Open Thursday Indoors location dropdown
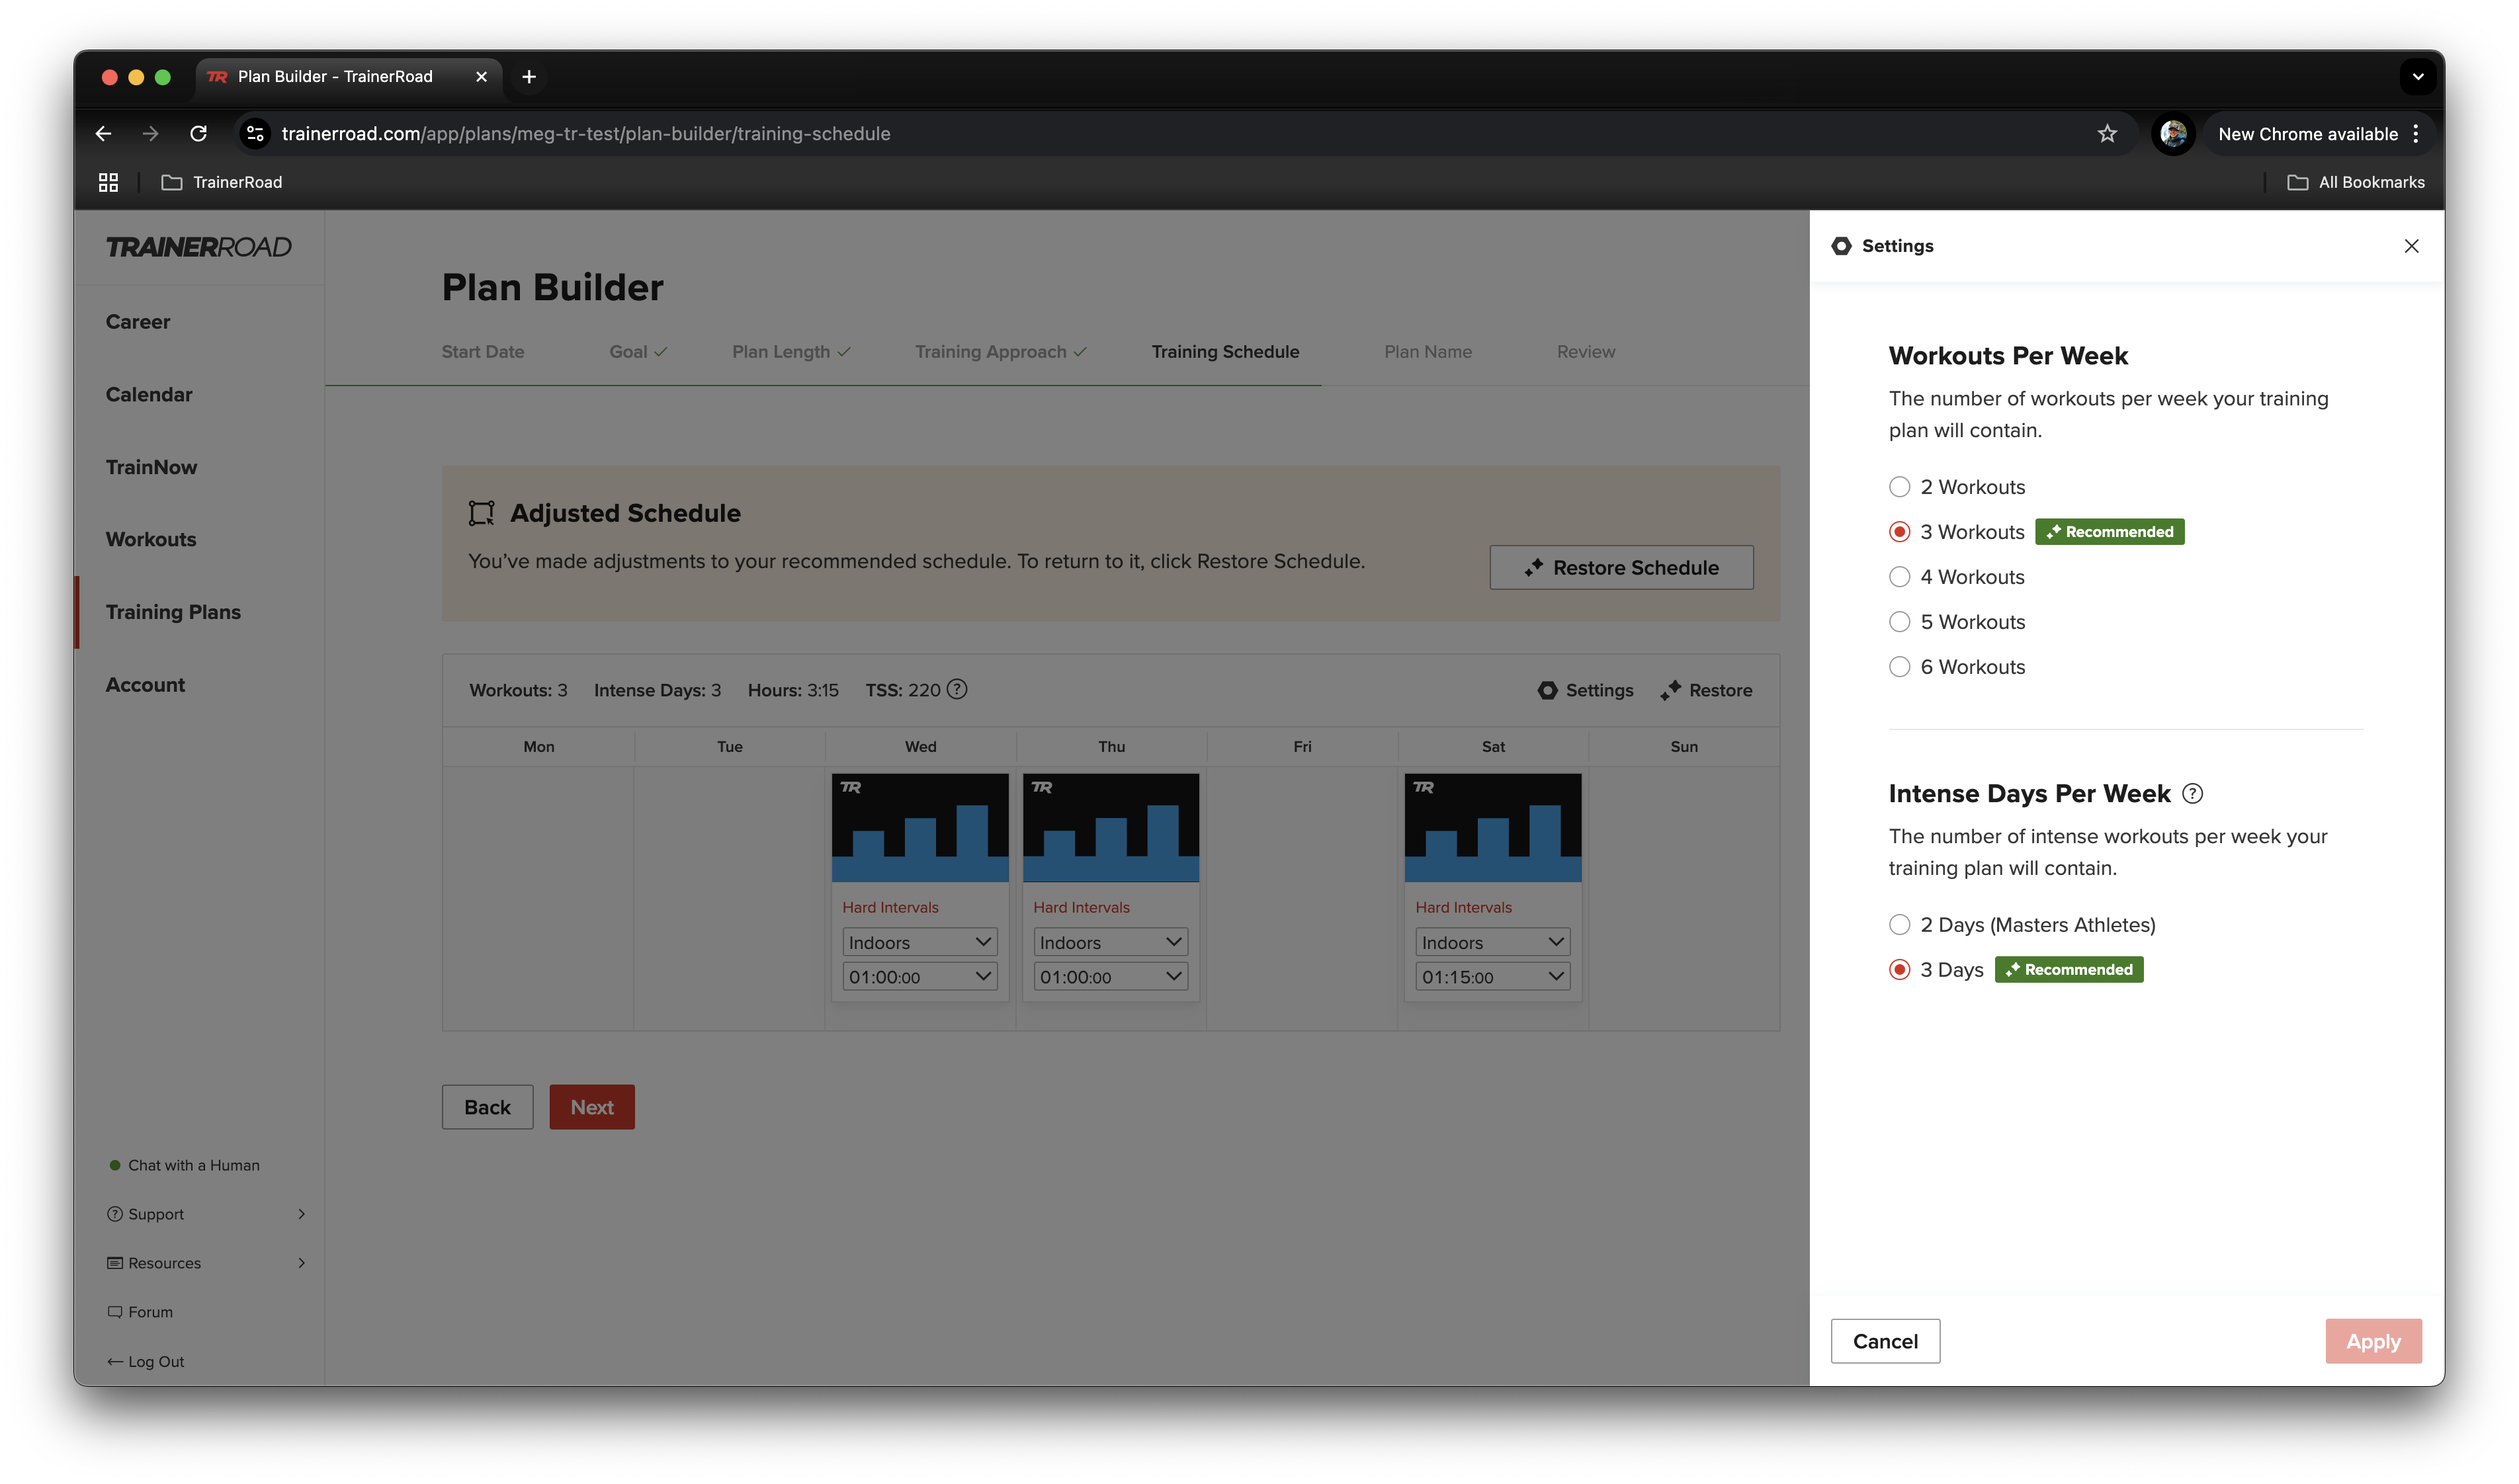The width and height of the screenshot is (2519, 1484). [x=1111, y=942]
